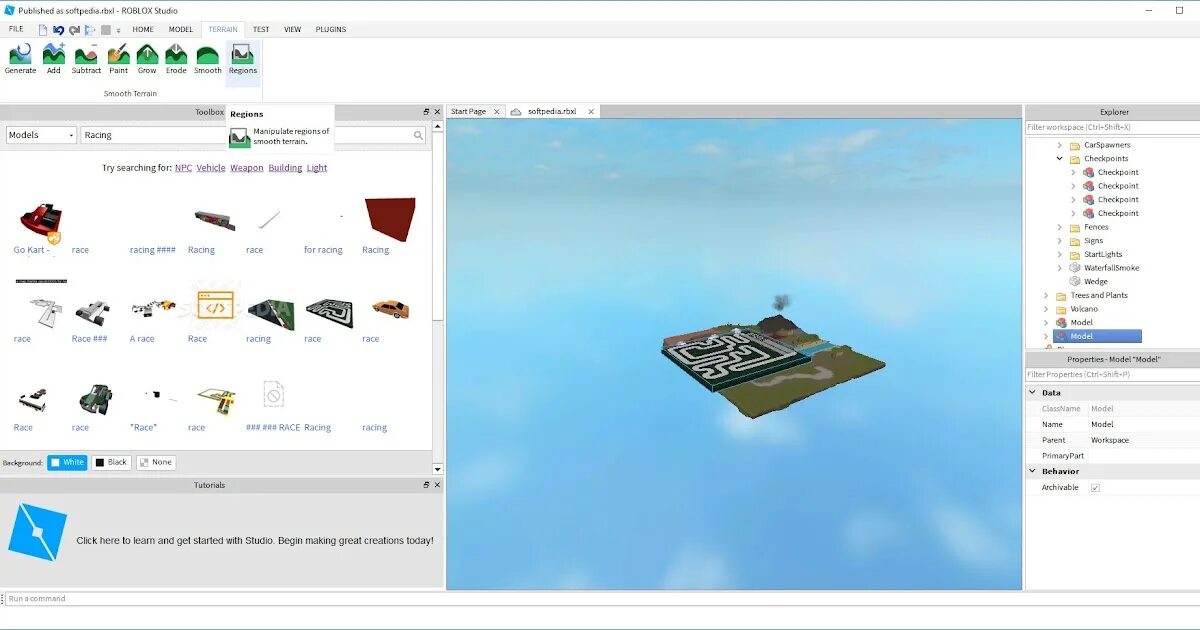Viewport: 1200px width, 630px height.
Task: Click the Weapon search suggestion link
Action: [x=247, y=168]
